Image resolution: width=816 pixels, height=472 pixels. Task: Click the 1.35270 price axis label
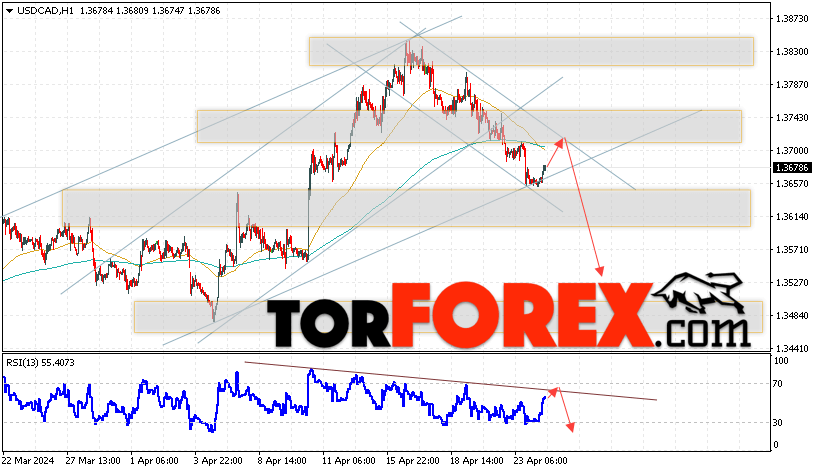792,283
